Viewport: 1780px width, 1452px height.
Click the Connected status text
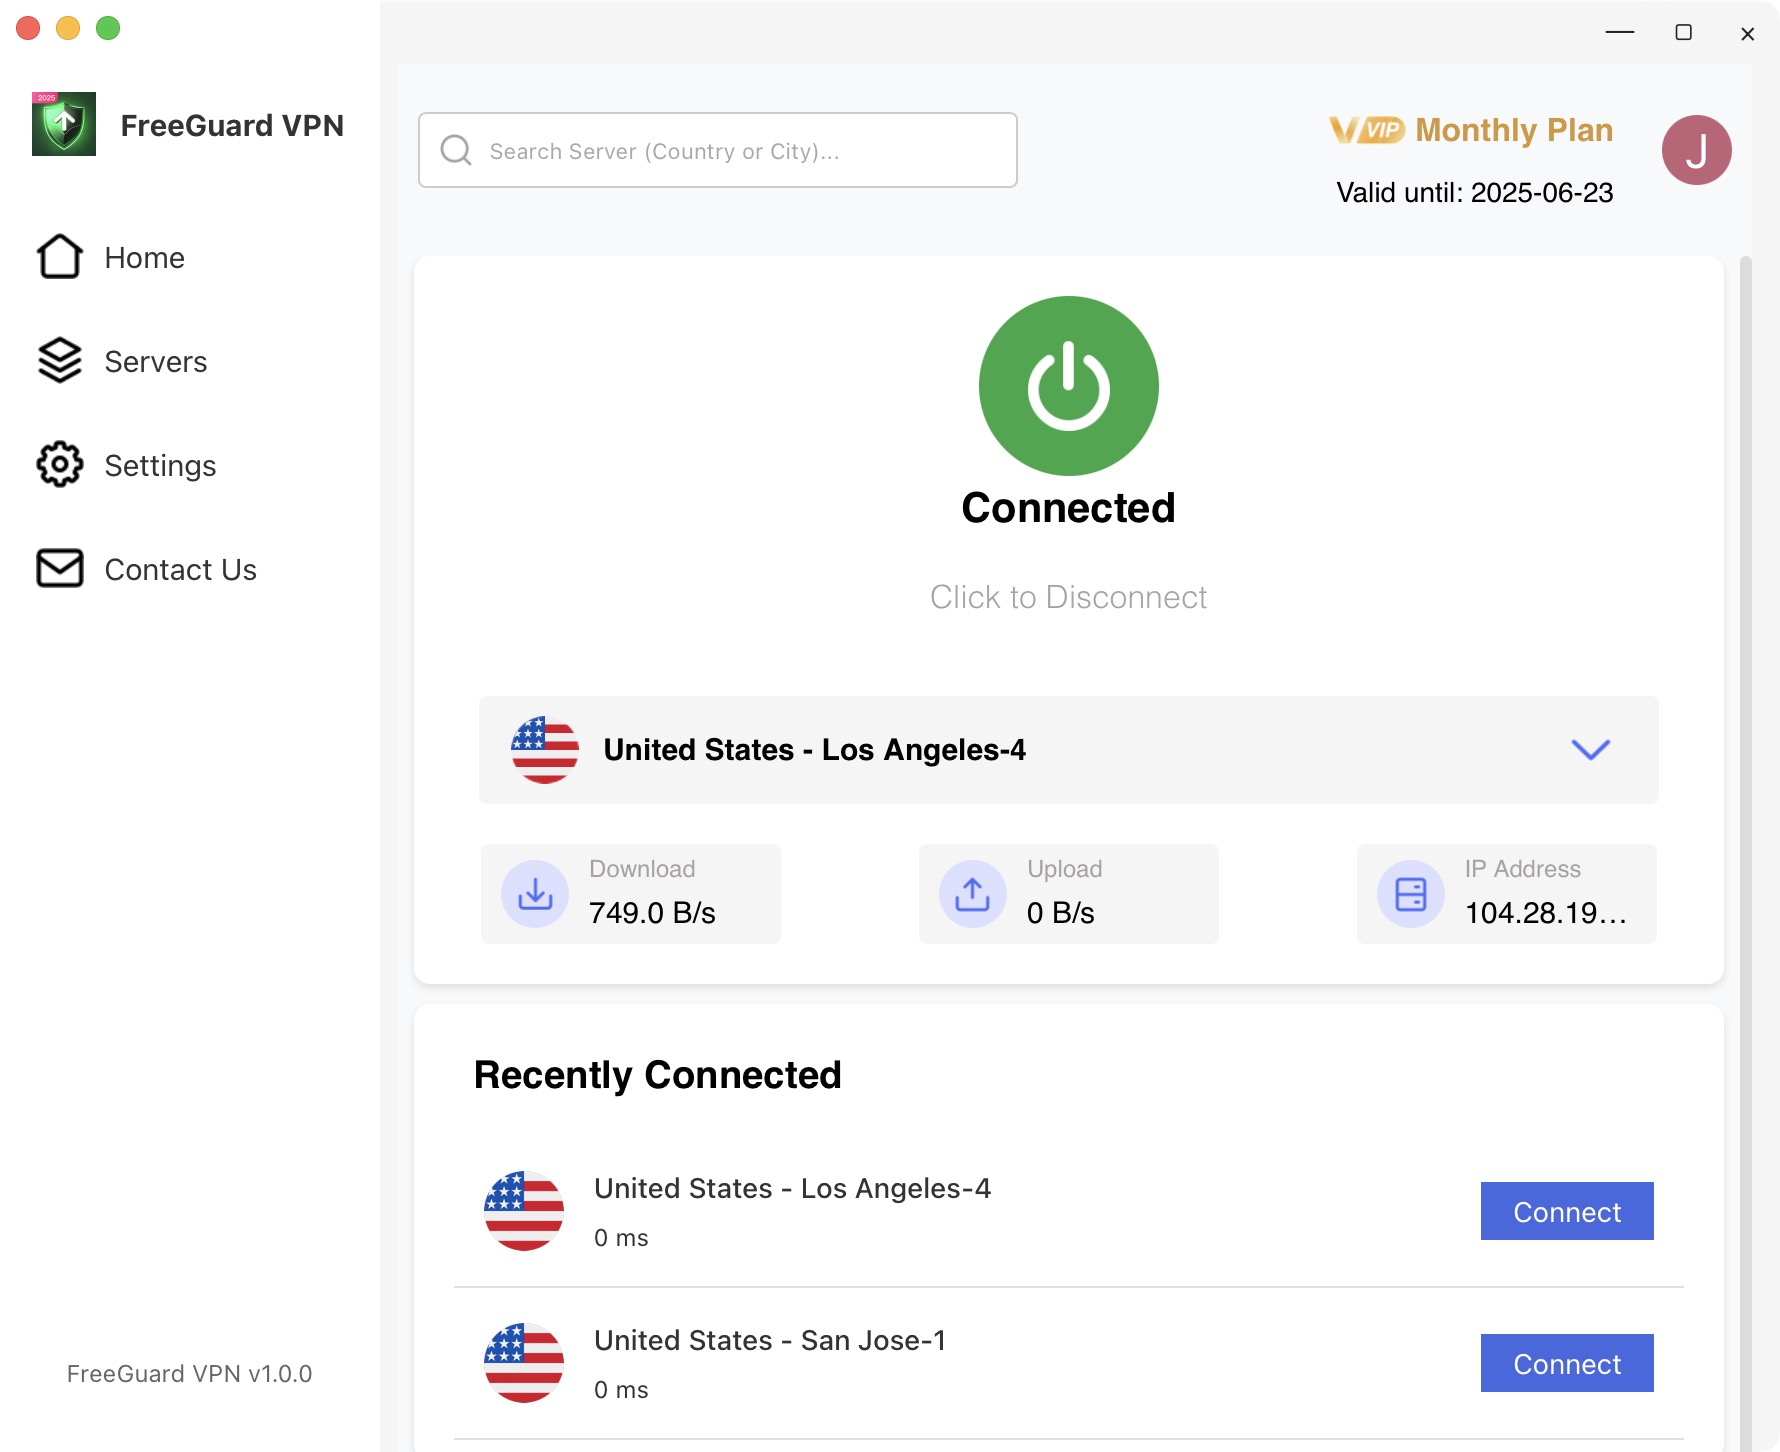[x=1069, y=508]
